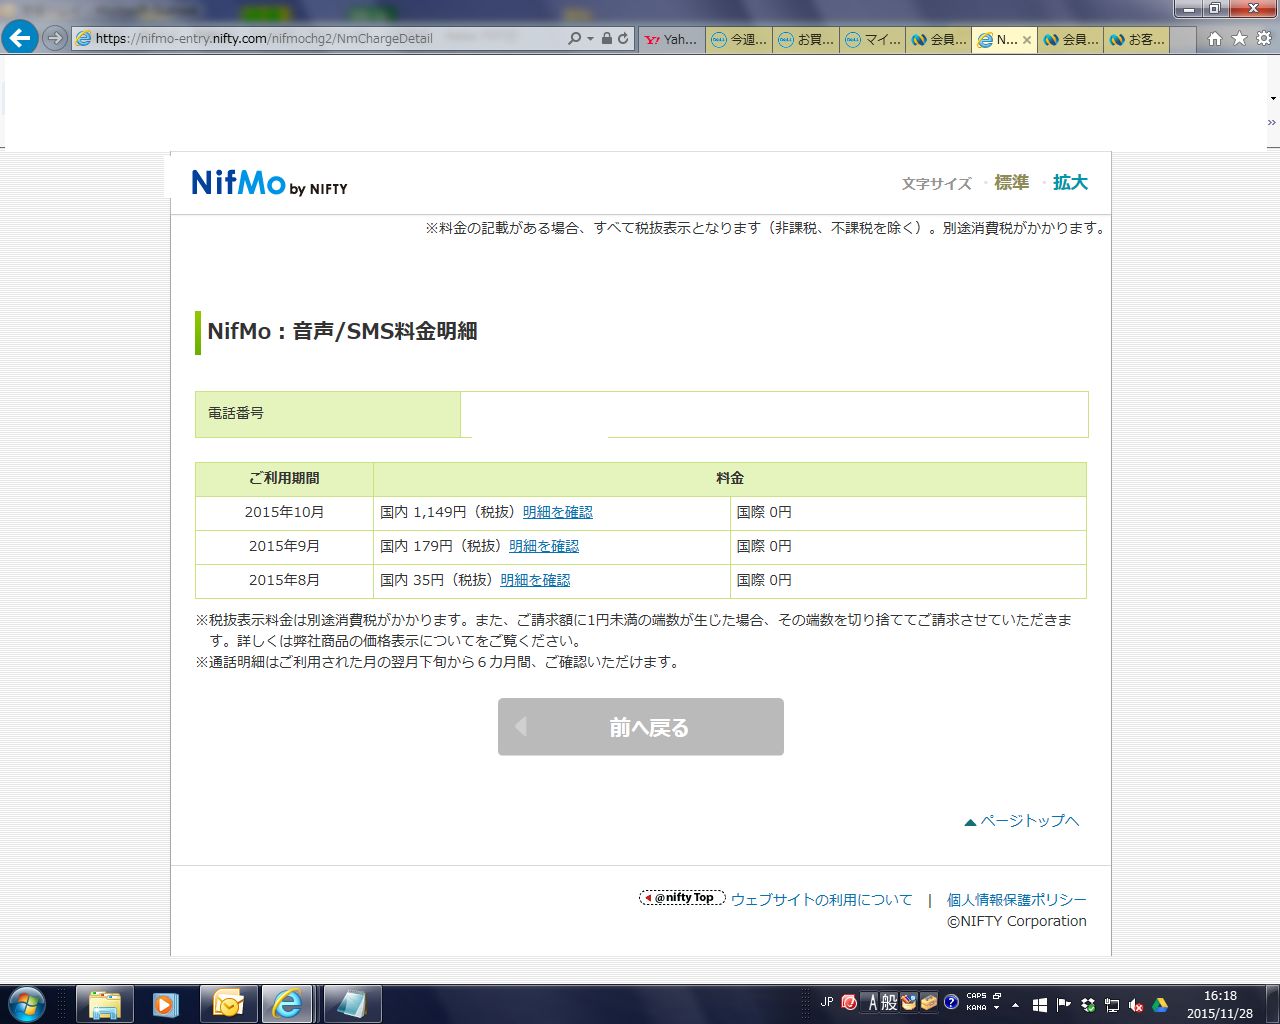Toggle the KANA indicator in language bar
This screenshot has width=1280, height=1024.
[x=976, y=1008]
